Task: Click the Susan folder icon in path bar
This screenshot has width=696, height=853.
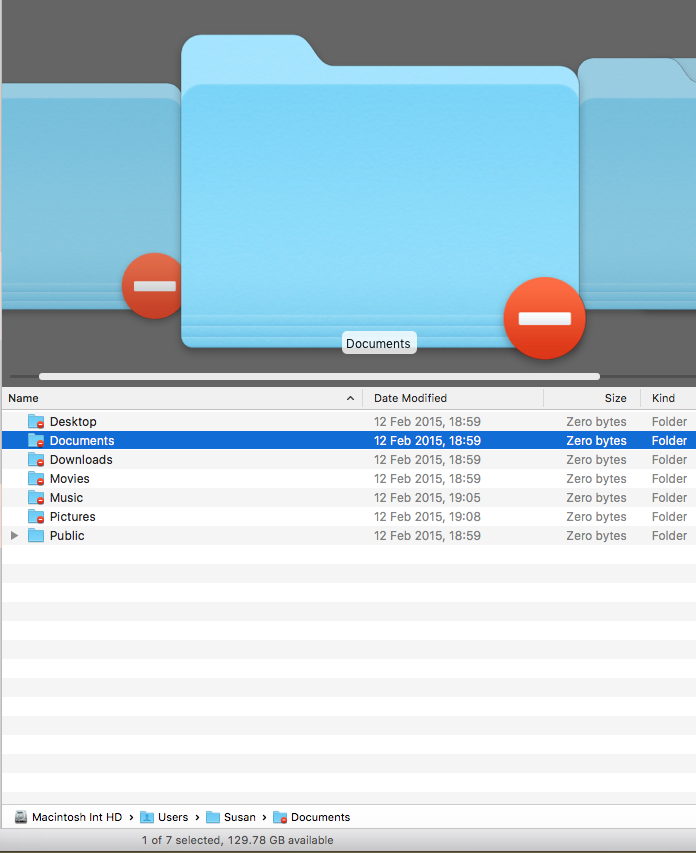Action: click(213, 817)
